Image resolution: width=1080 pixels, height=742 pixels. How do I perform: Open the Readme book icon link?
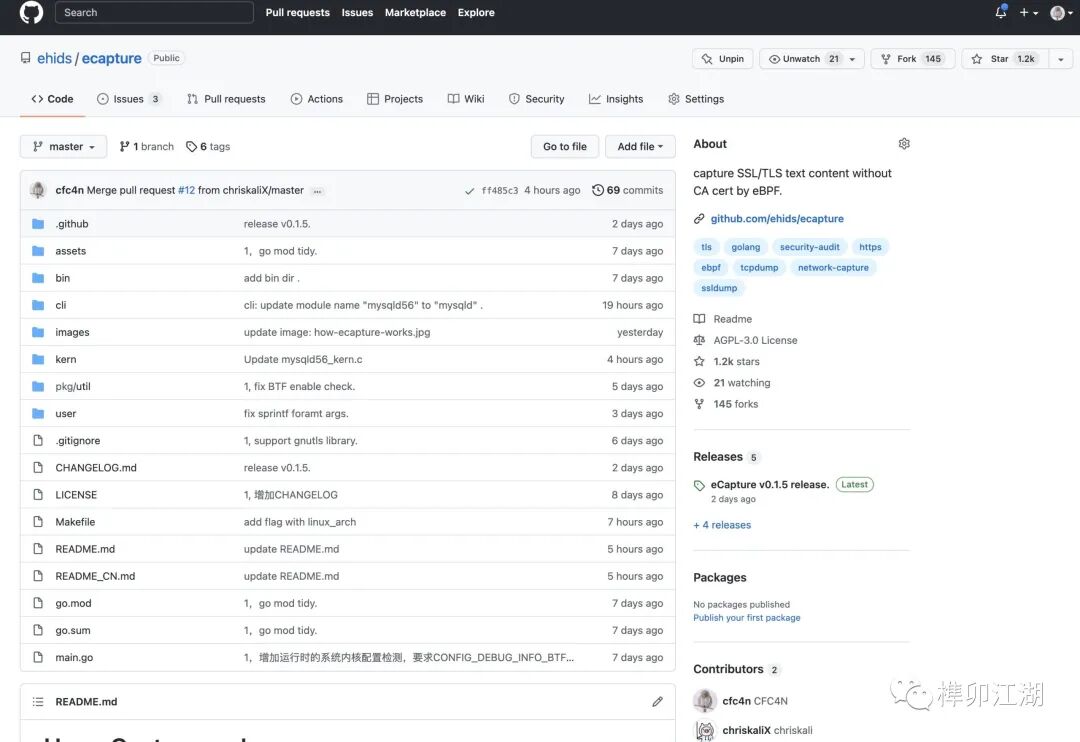699,319
